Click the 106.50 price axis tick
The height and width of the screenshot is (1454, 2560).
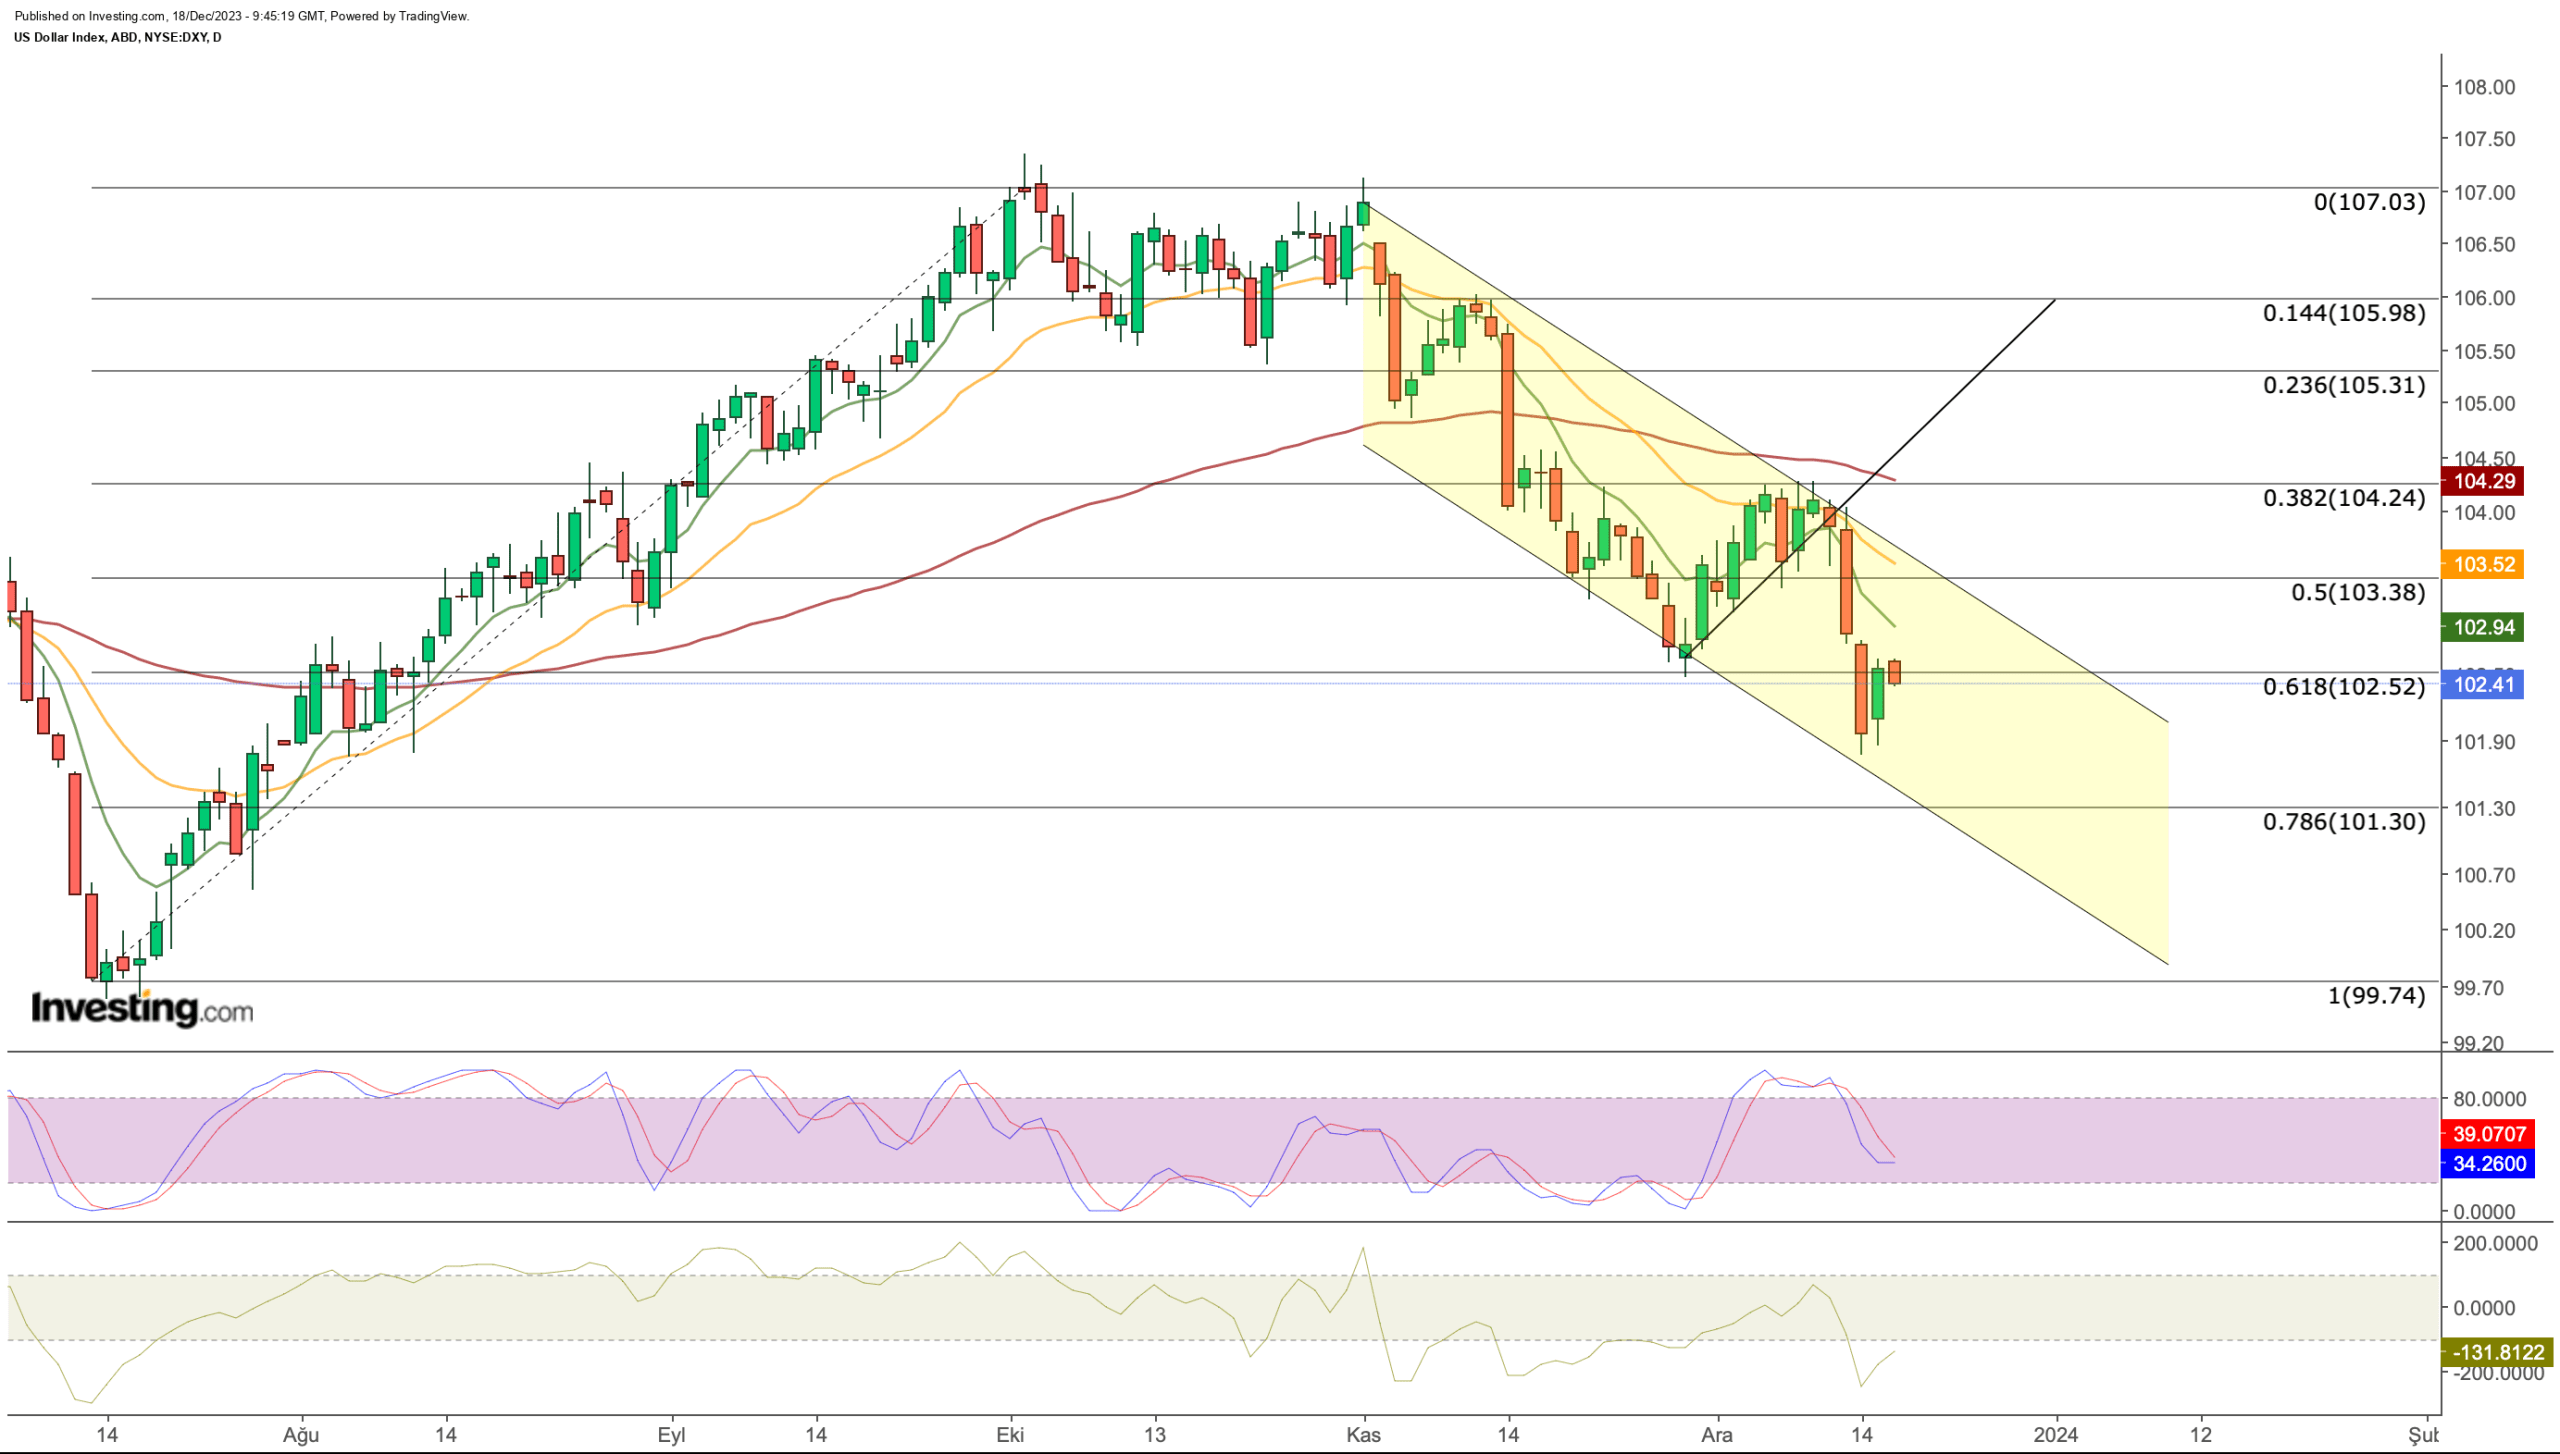coord(2484,244)
